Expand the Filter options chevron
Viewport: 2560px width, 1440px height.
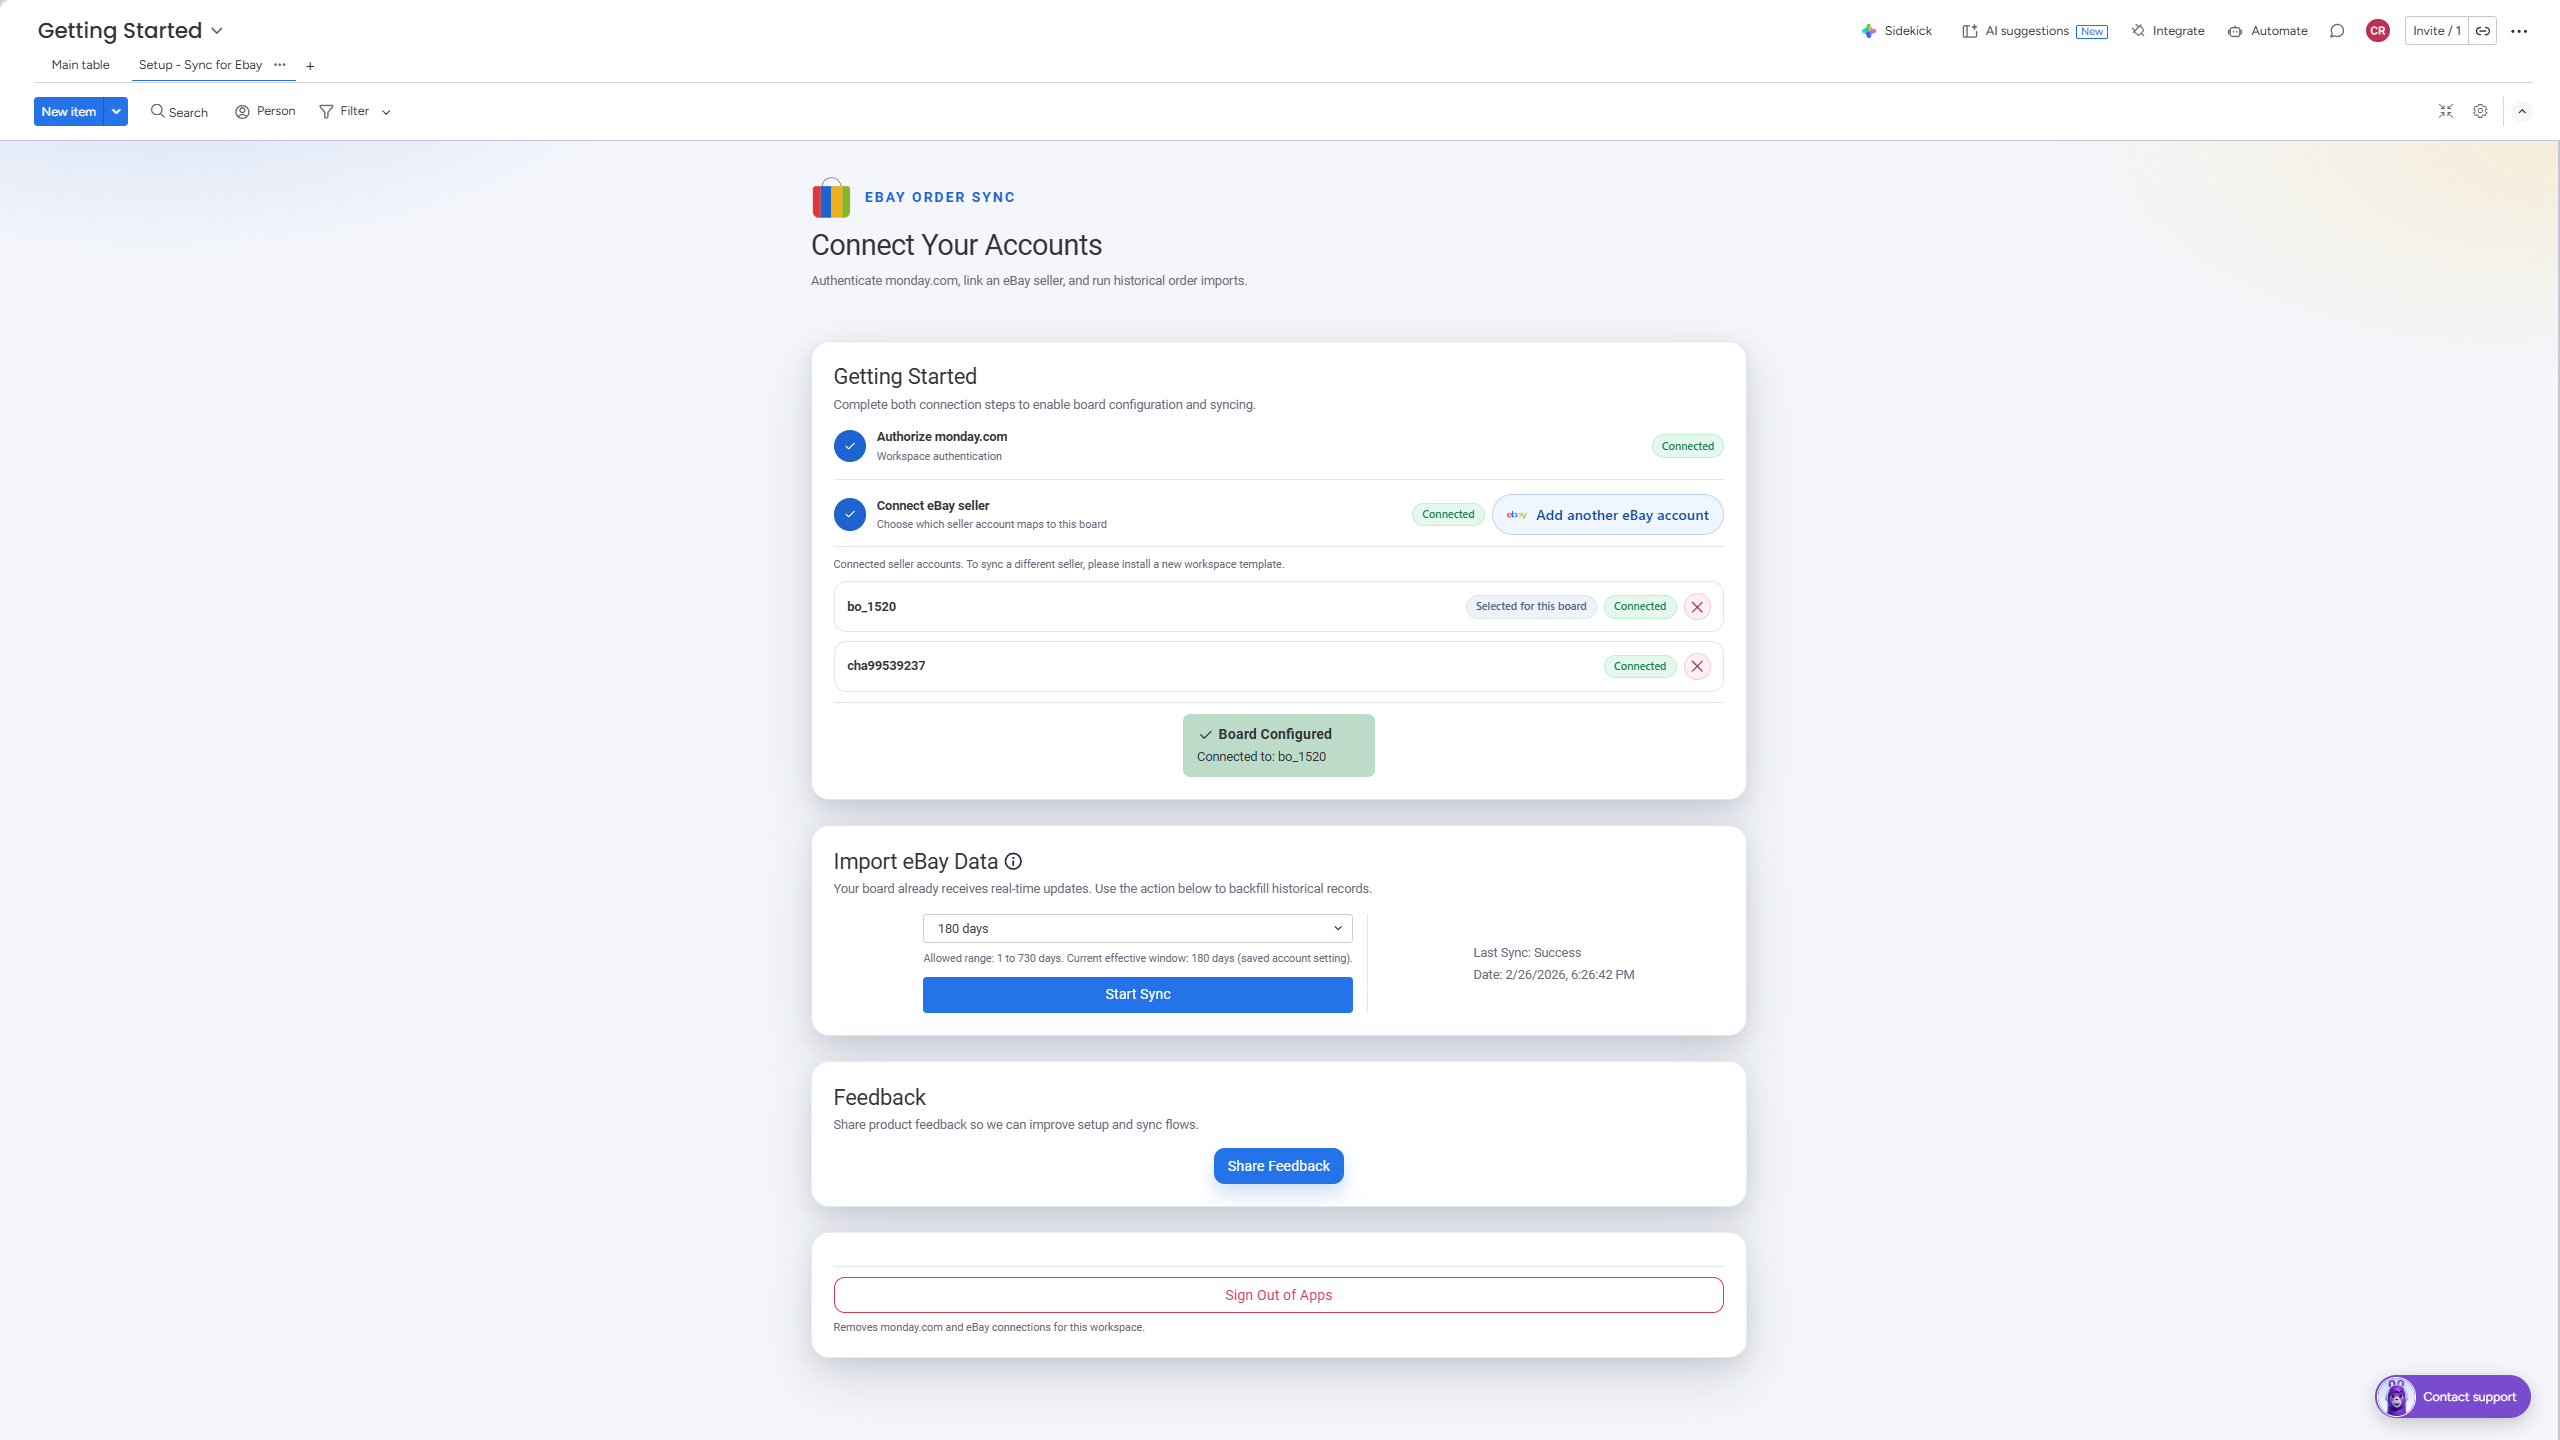tap(386, 112)
